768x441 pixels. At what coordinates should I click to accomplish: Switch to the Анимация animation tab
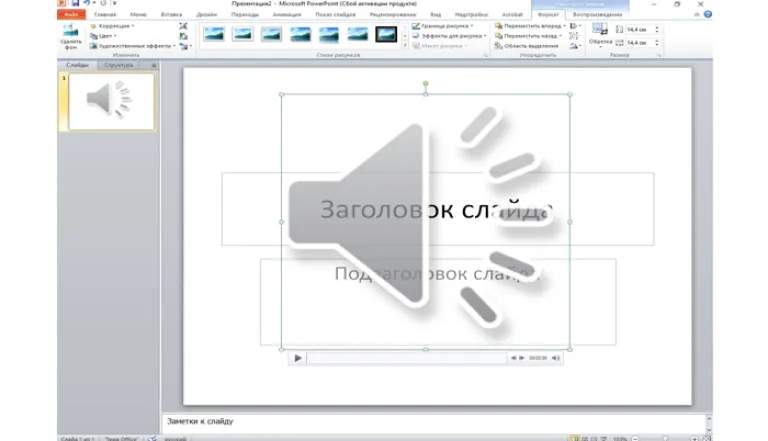(287, 15)
